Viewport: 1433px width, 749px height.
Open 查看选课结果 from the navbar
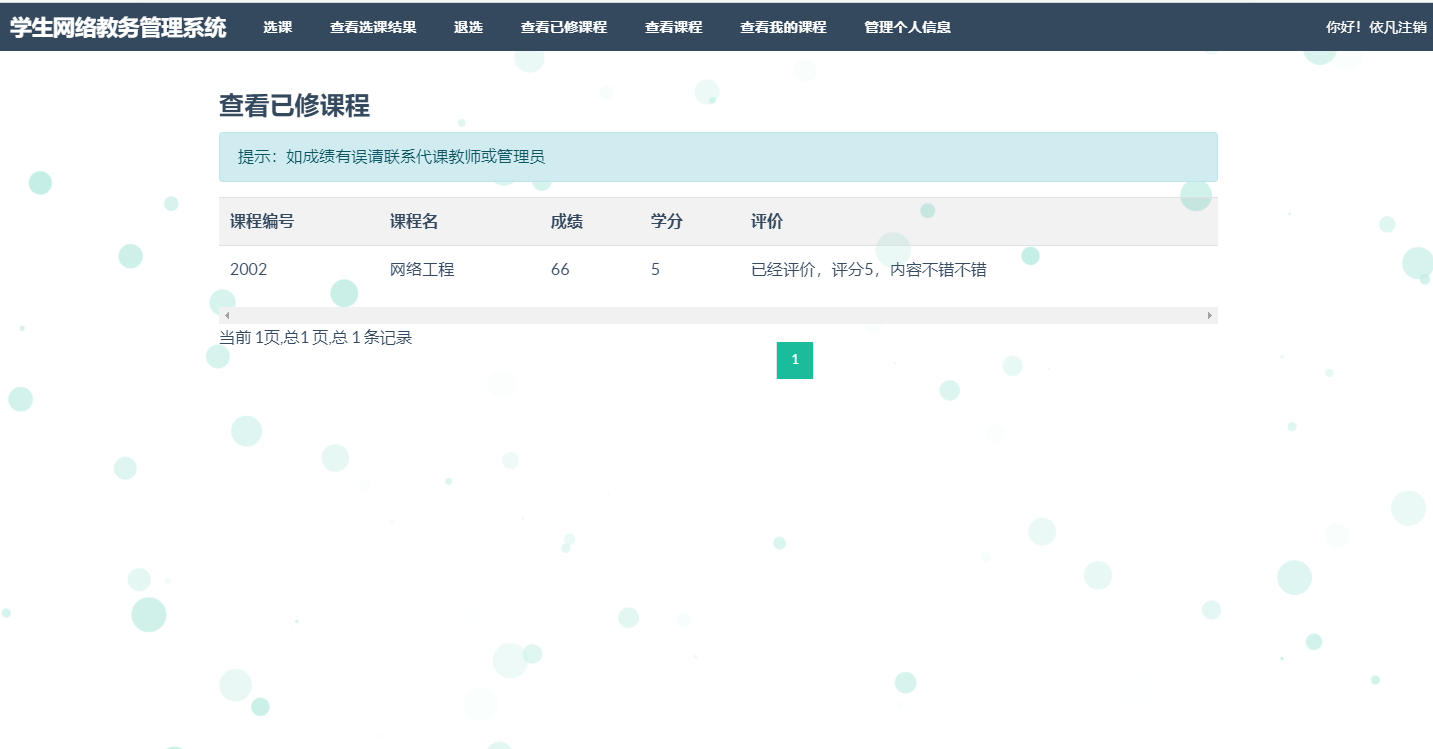[372, 27]
